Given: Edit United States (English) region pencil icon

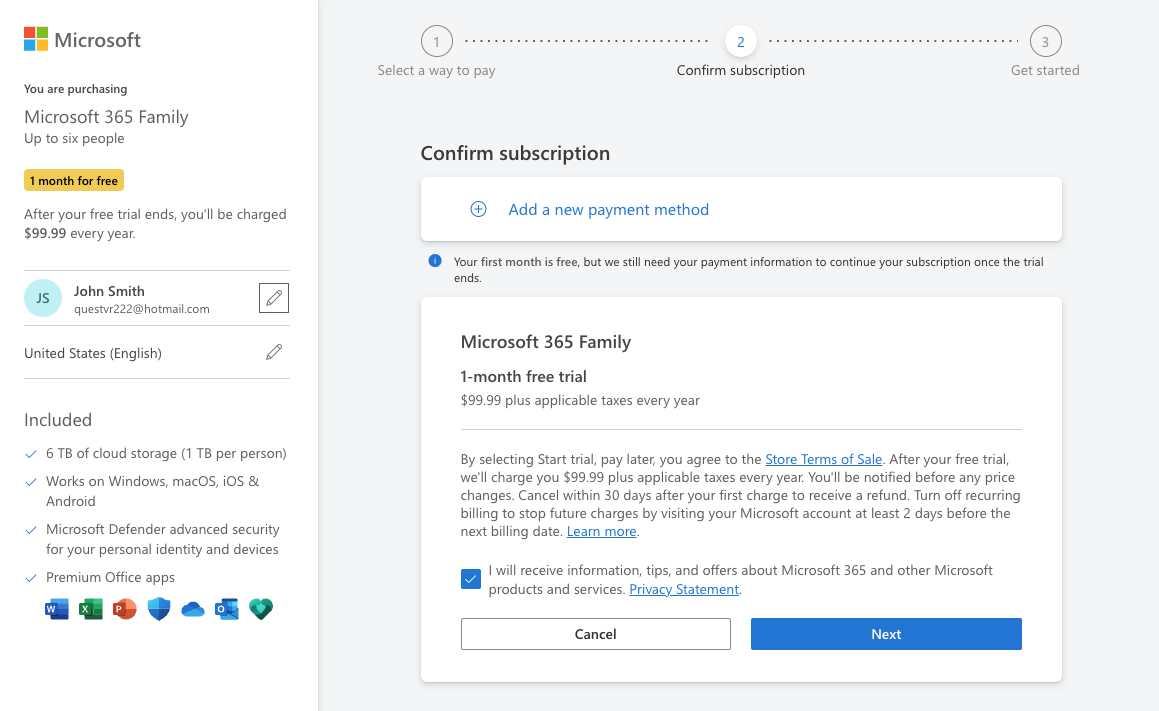Looking at the screenshot, I should pyautogui.click(x=273, y=353).
